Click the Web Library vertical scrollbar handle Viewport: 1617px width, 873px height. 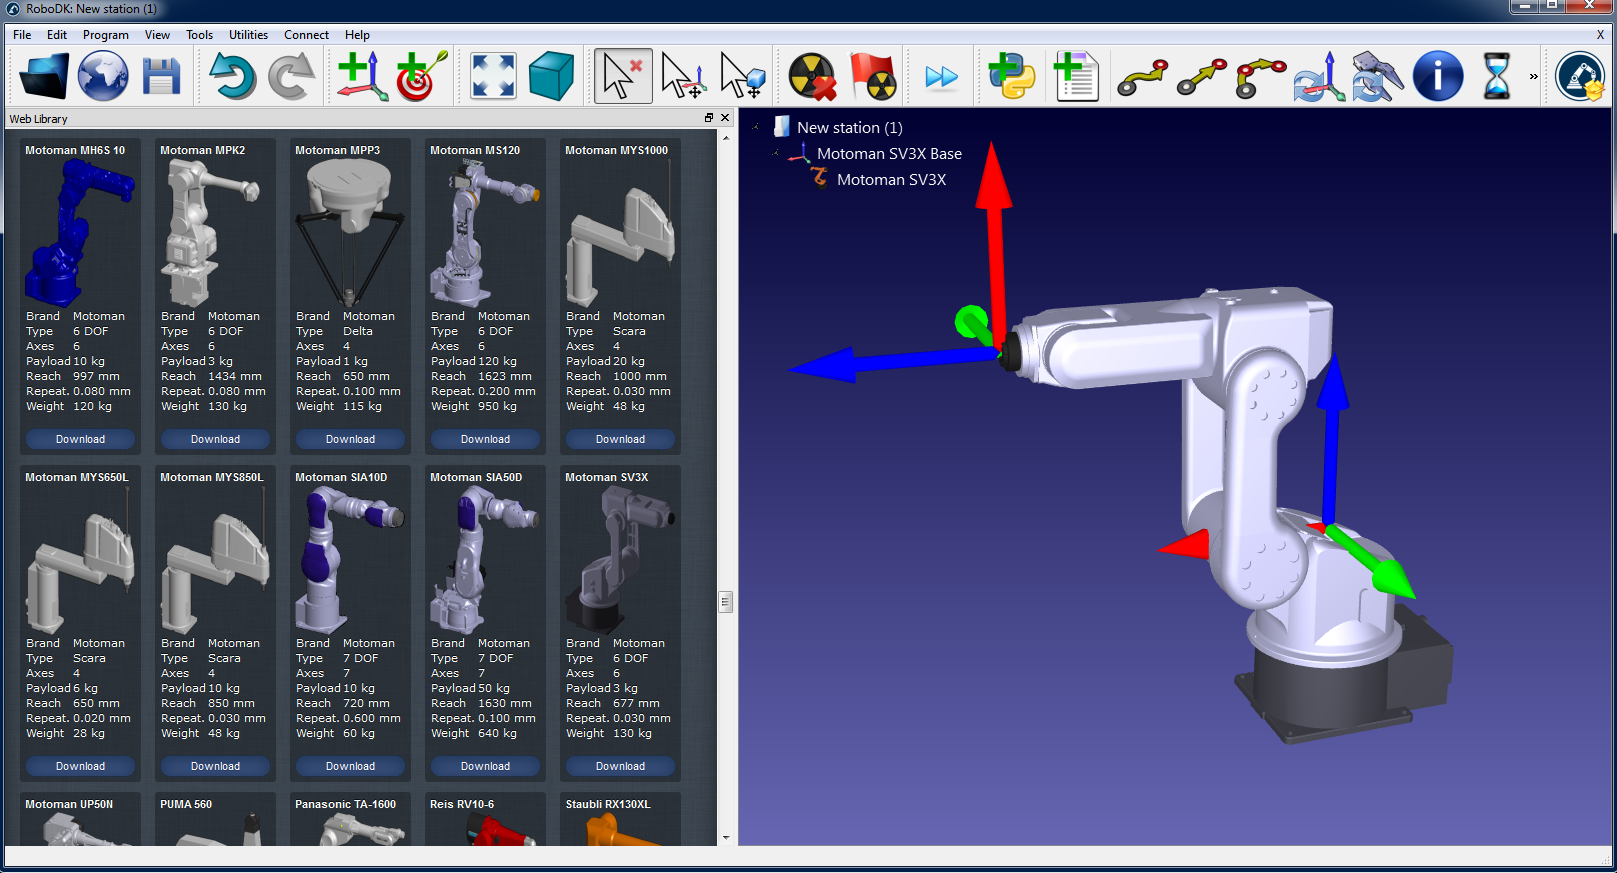(x=725, y=601)
